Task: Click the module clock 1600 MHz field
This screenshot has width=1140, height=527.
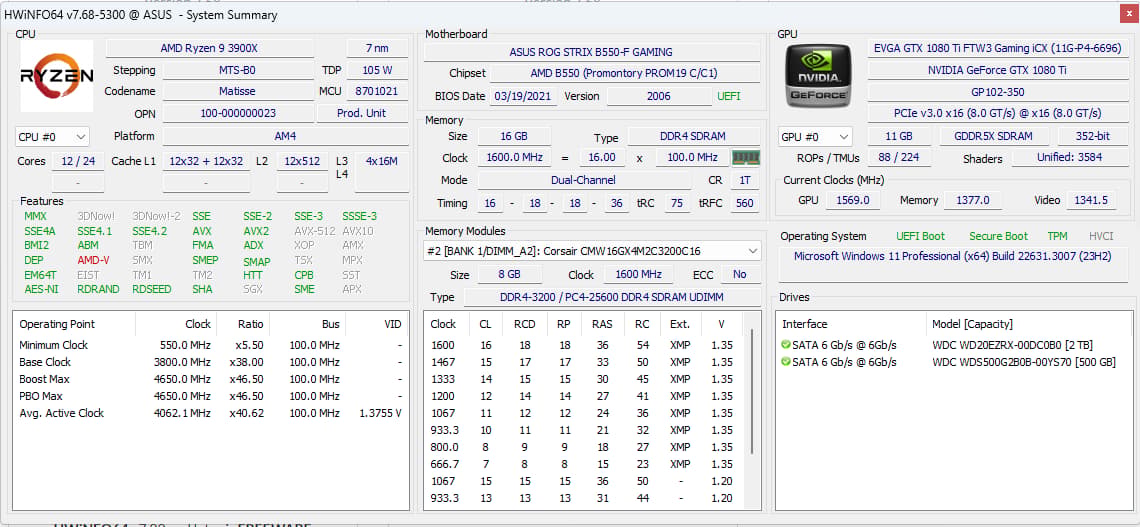Action: (638, 275)
